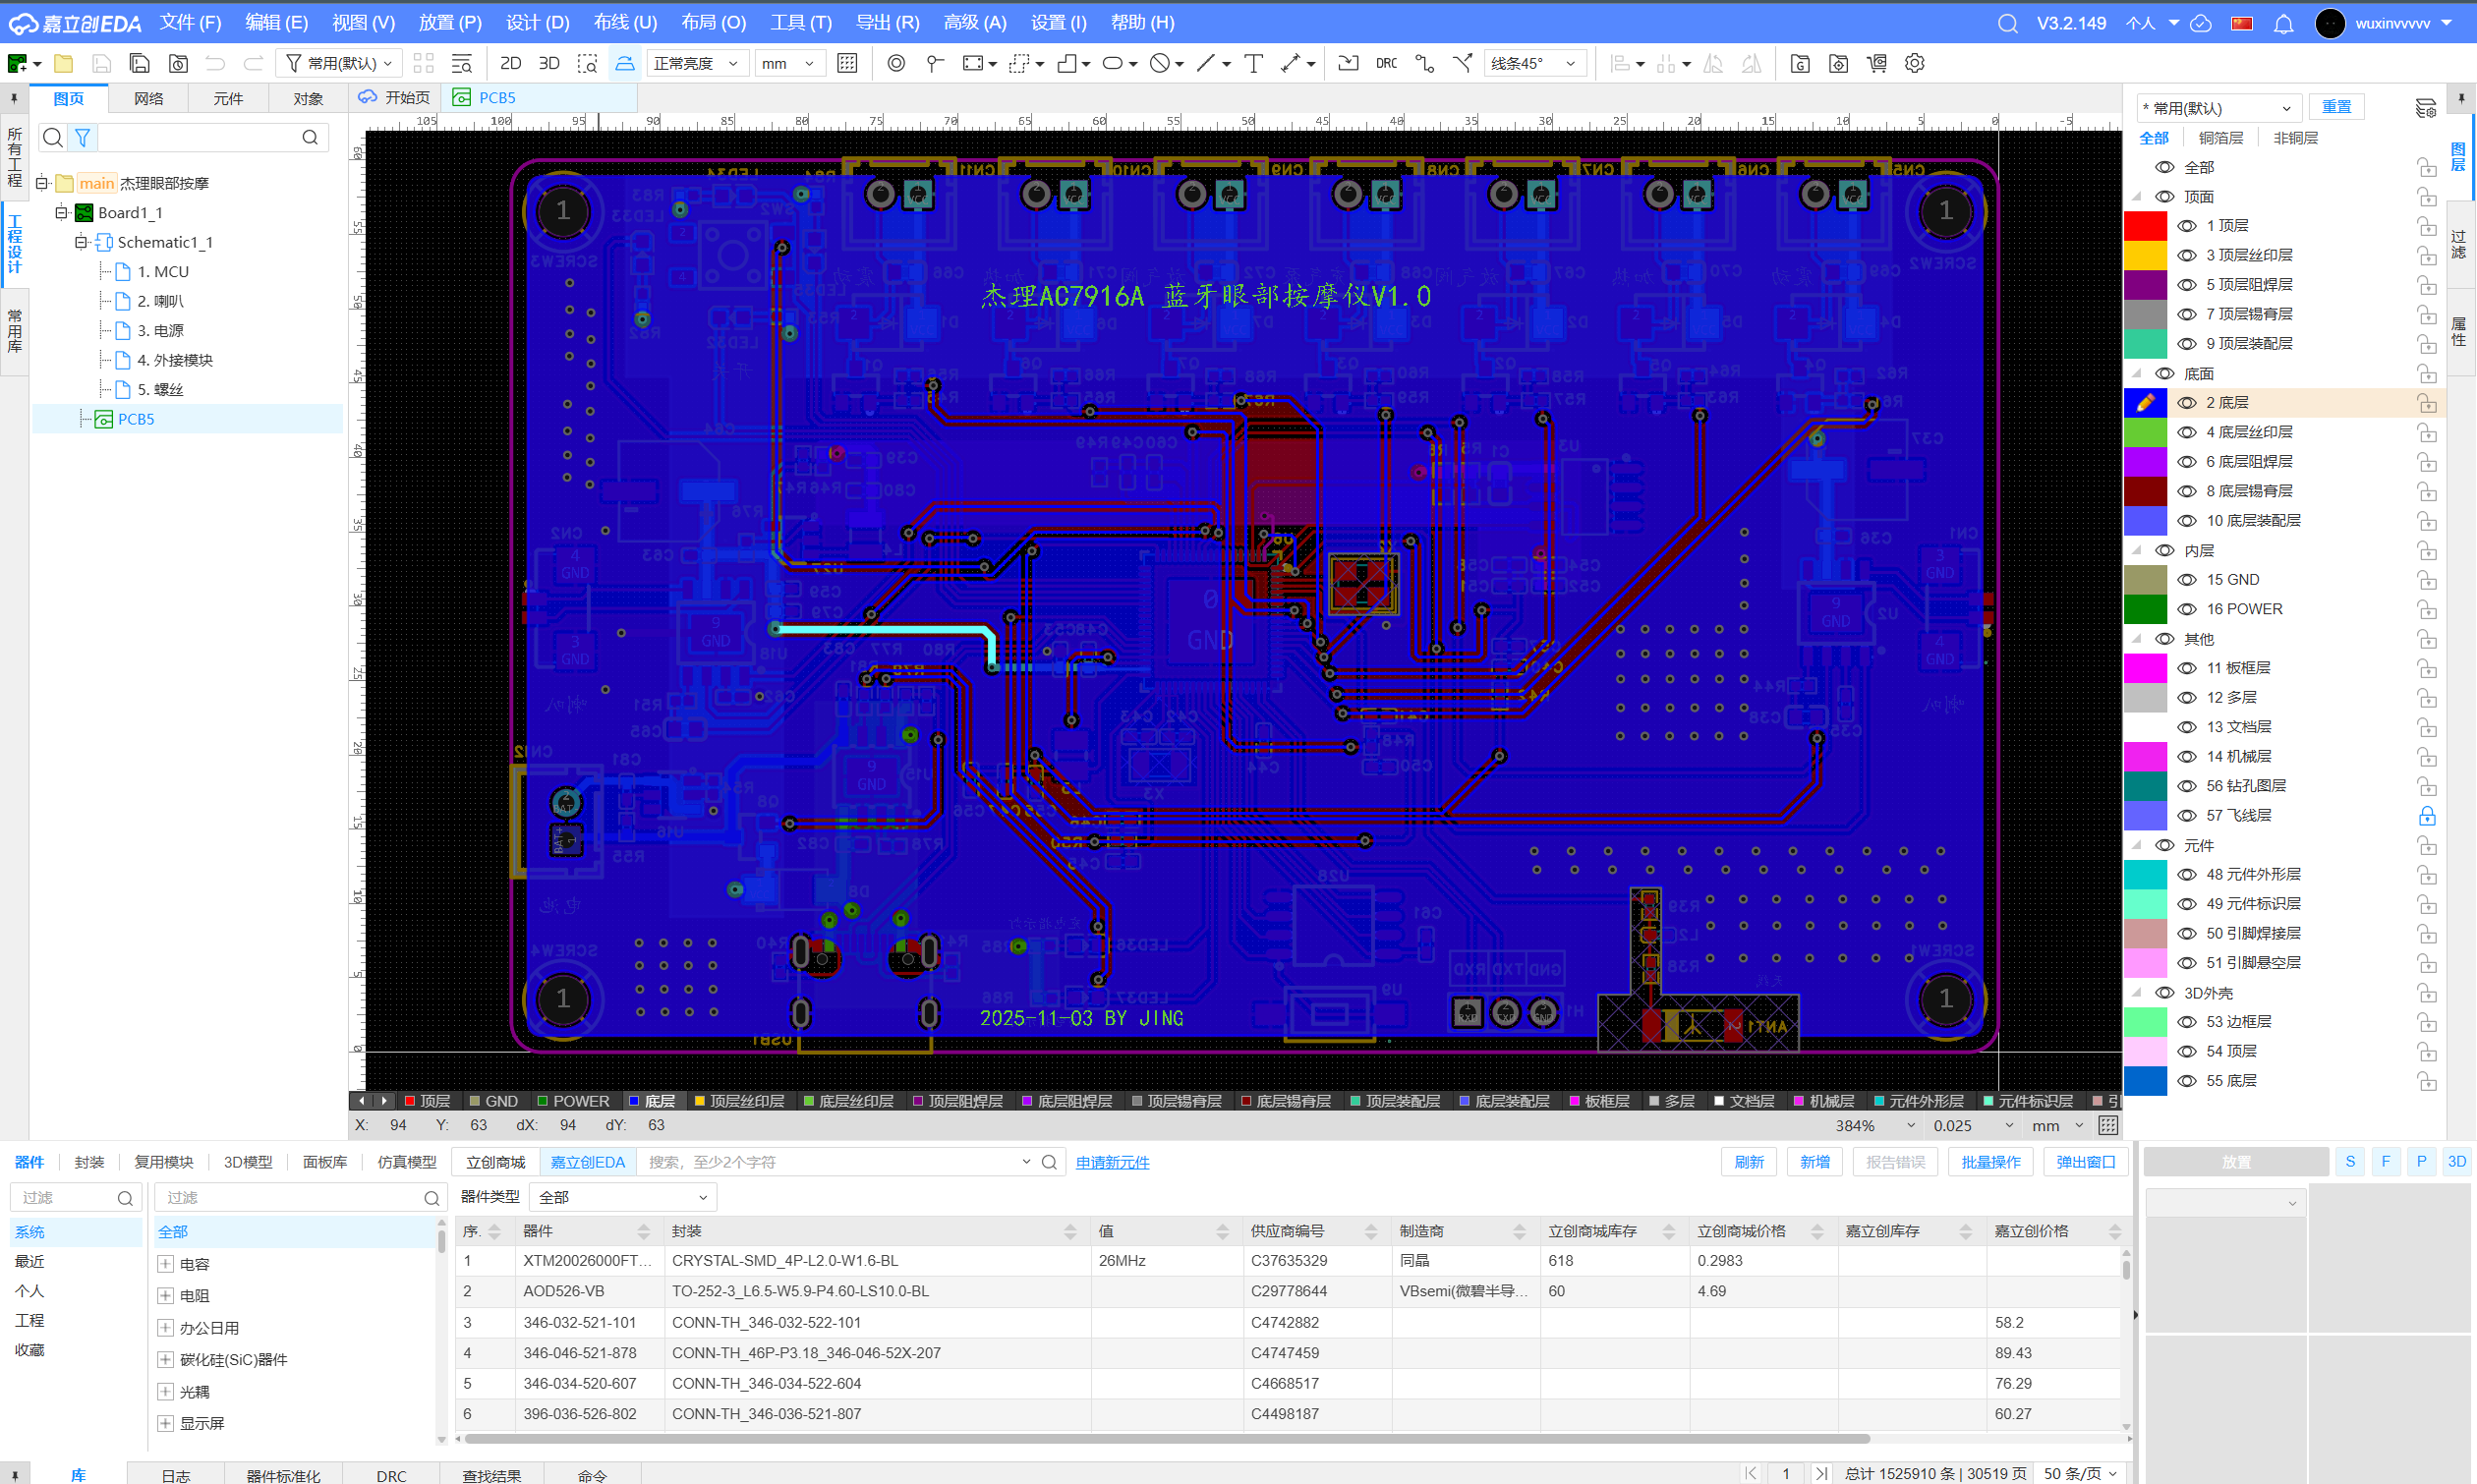Switch to 3D view
Screen dimensions: 2477x1484
pos(549,63)
